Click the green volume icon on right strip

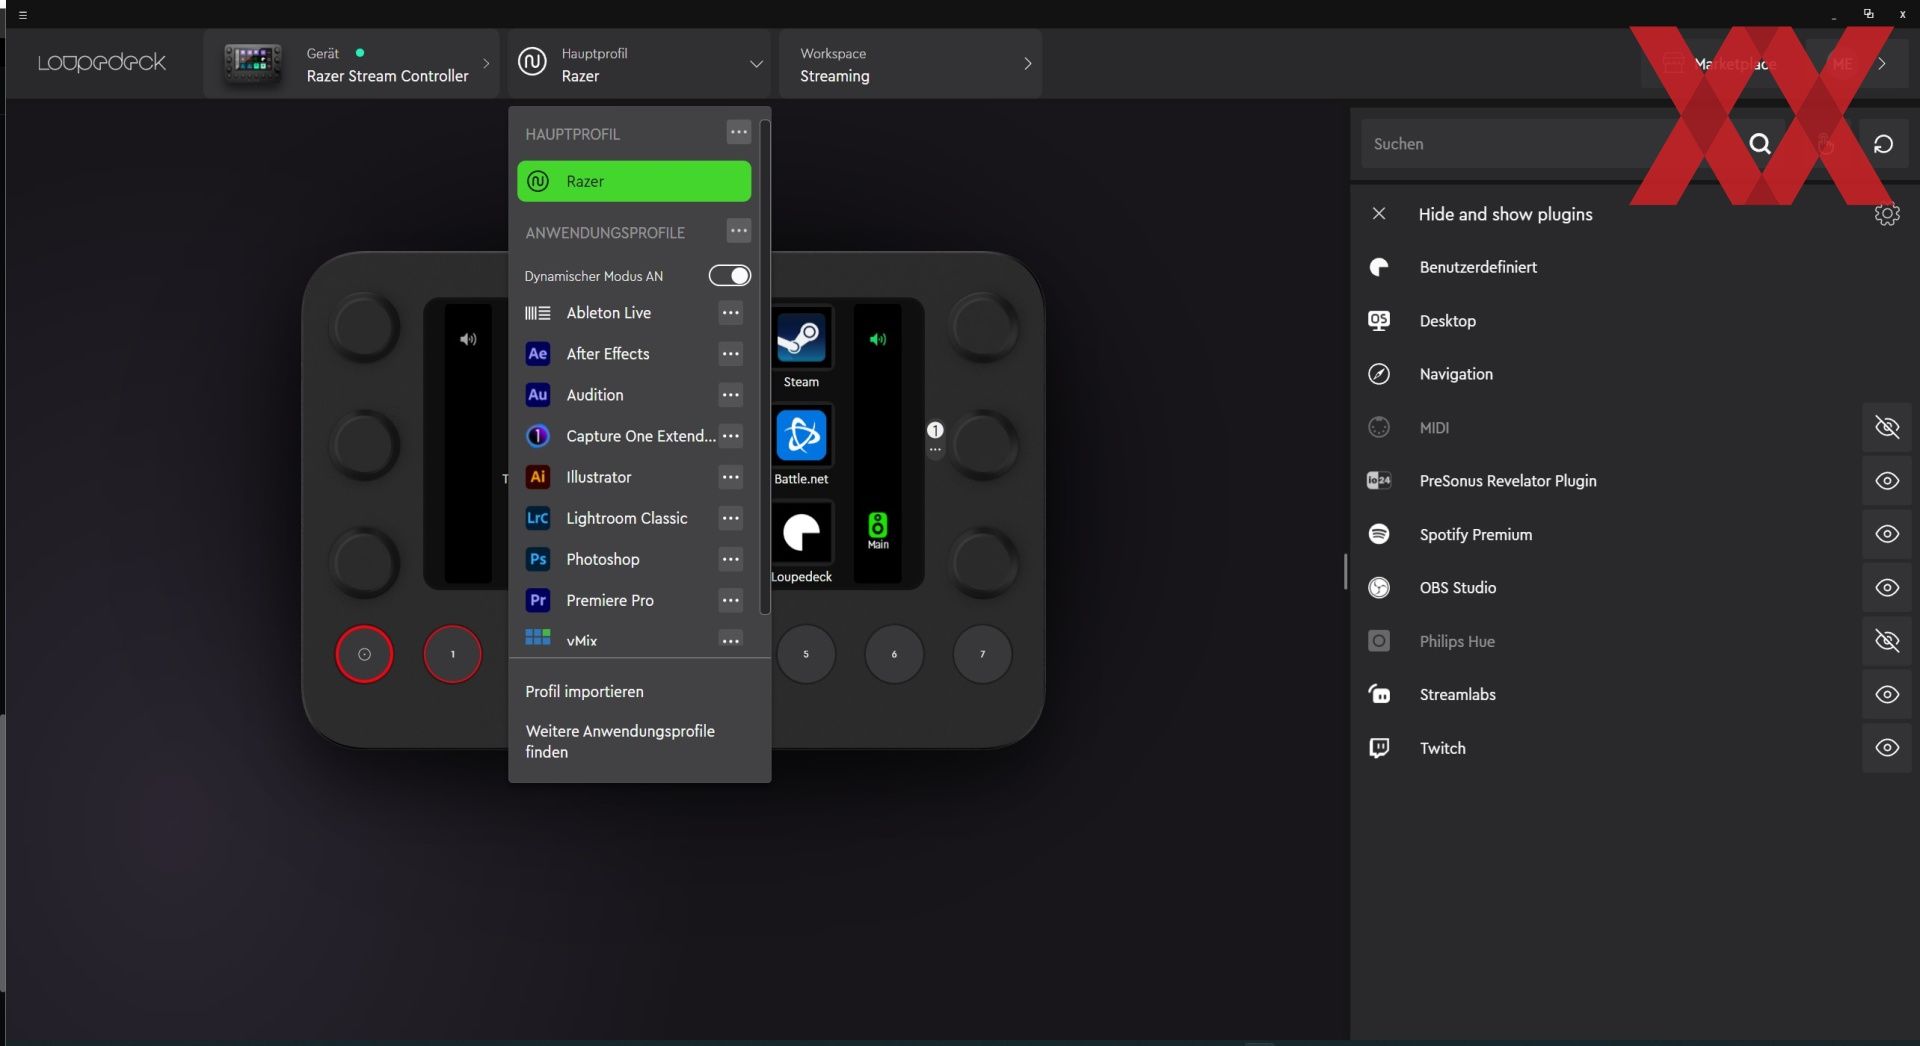pyautogui.click(x=878, y=339)
